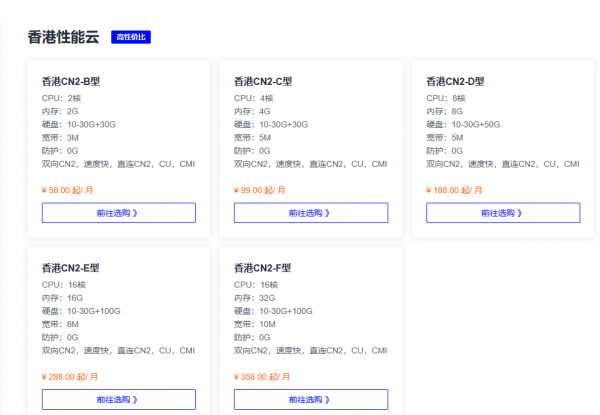Click the 双向CN2 description in C型 card
The height and width of the screenshot is (415, 600).
[x=311, y=164]
